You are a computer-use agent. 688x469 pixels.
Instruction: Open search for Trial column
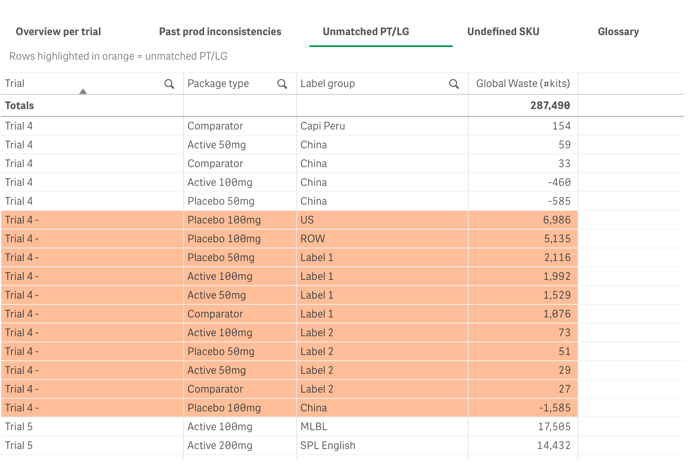(x=169, y=84)
